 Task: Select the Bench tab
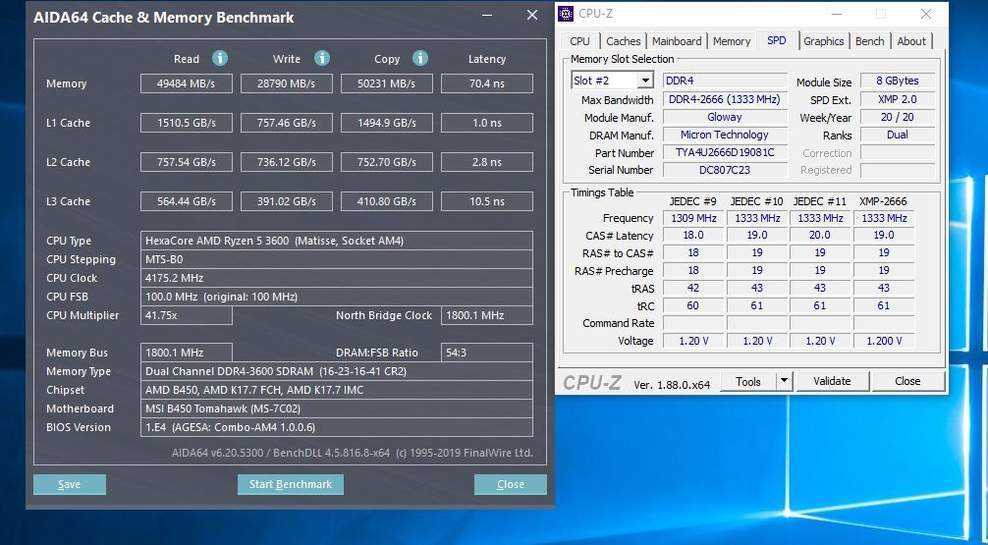pos(870,41)
